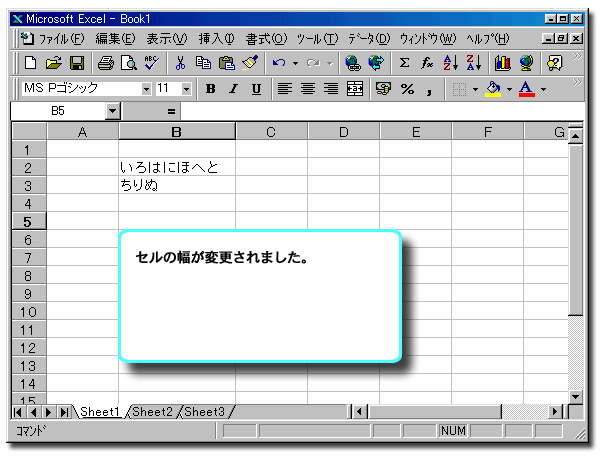Select the cell containing ちりぬ

(x=177, y=185)
